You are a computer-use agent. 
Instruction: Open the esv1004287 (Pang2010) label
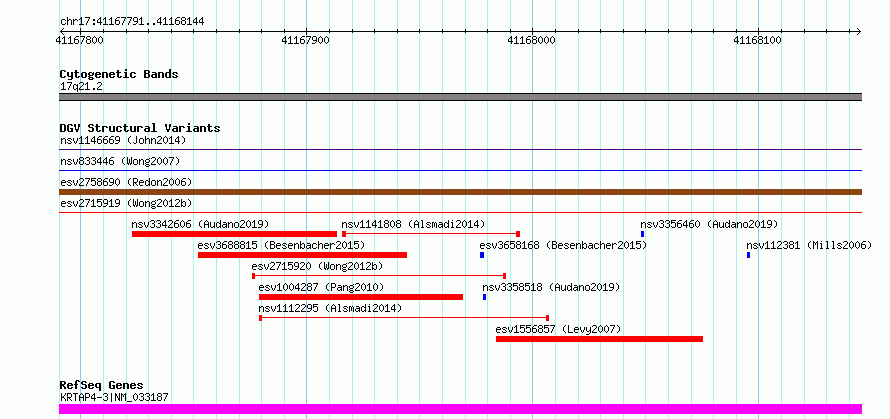point(321,287)
